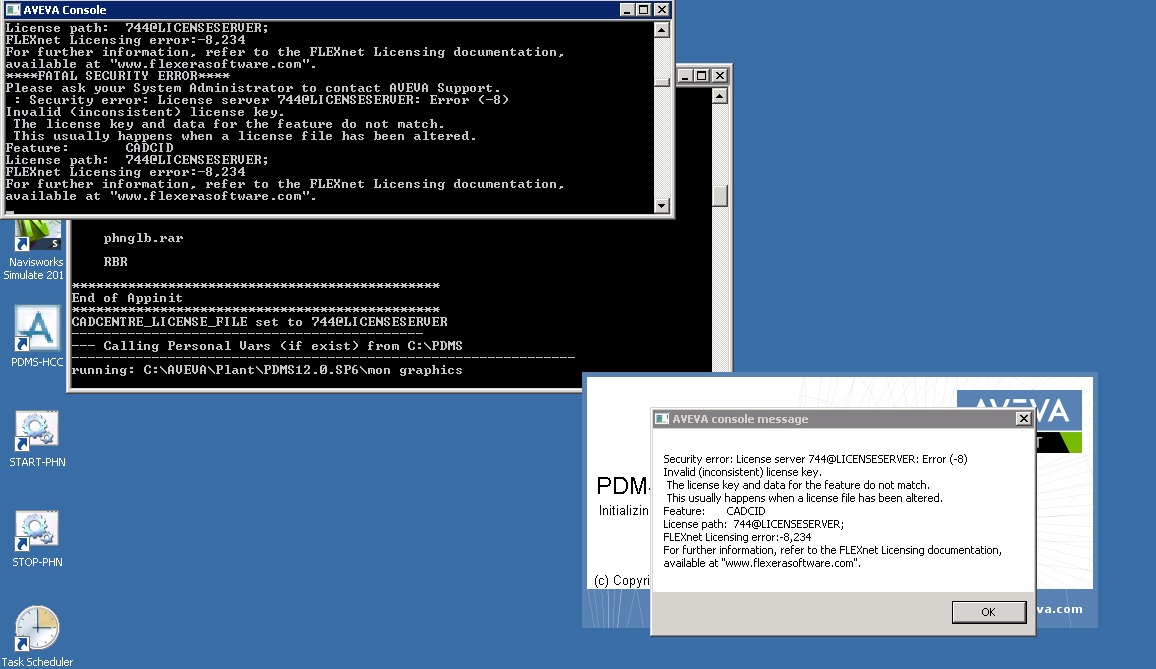Click the "RBR" line in the background console
Screen dimensions: 1156x669
(x=116, y=262)
